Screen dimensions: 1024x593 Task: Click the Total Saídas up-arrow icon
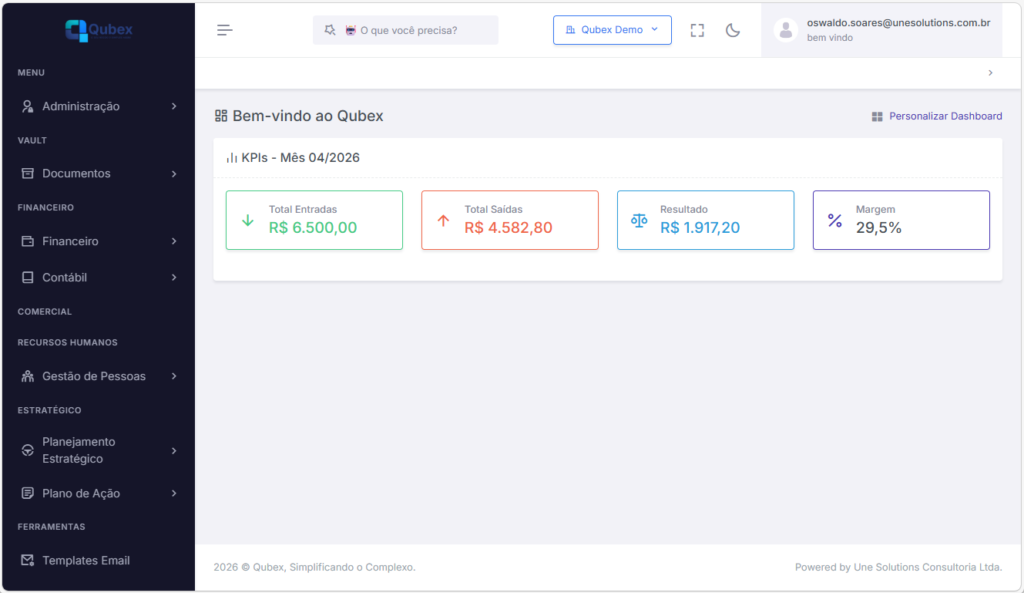point(444,220)
